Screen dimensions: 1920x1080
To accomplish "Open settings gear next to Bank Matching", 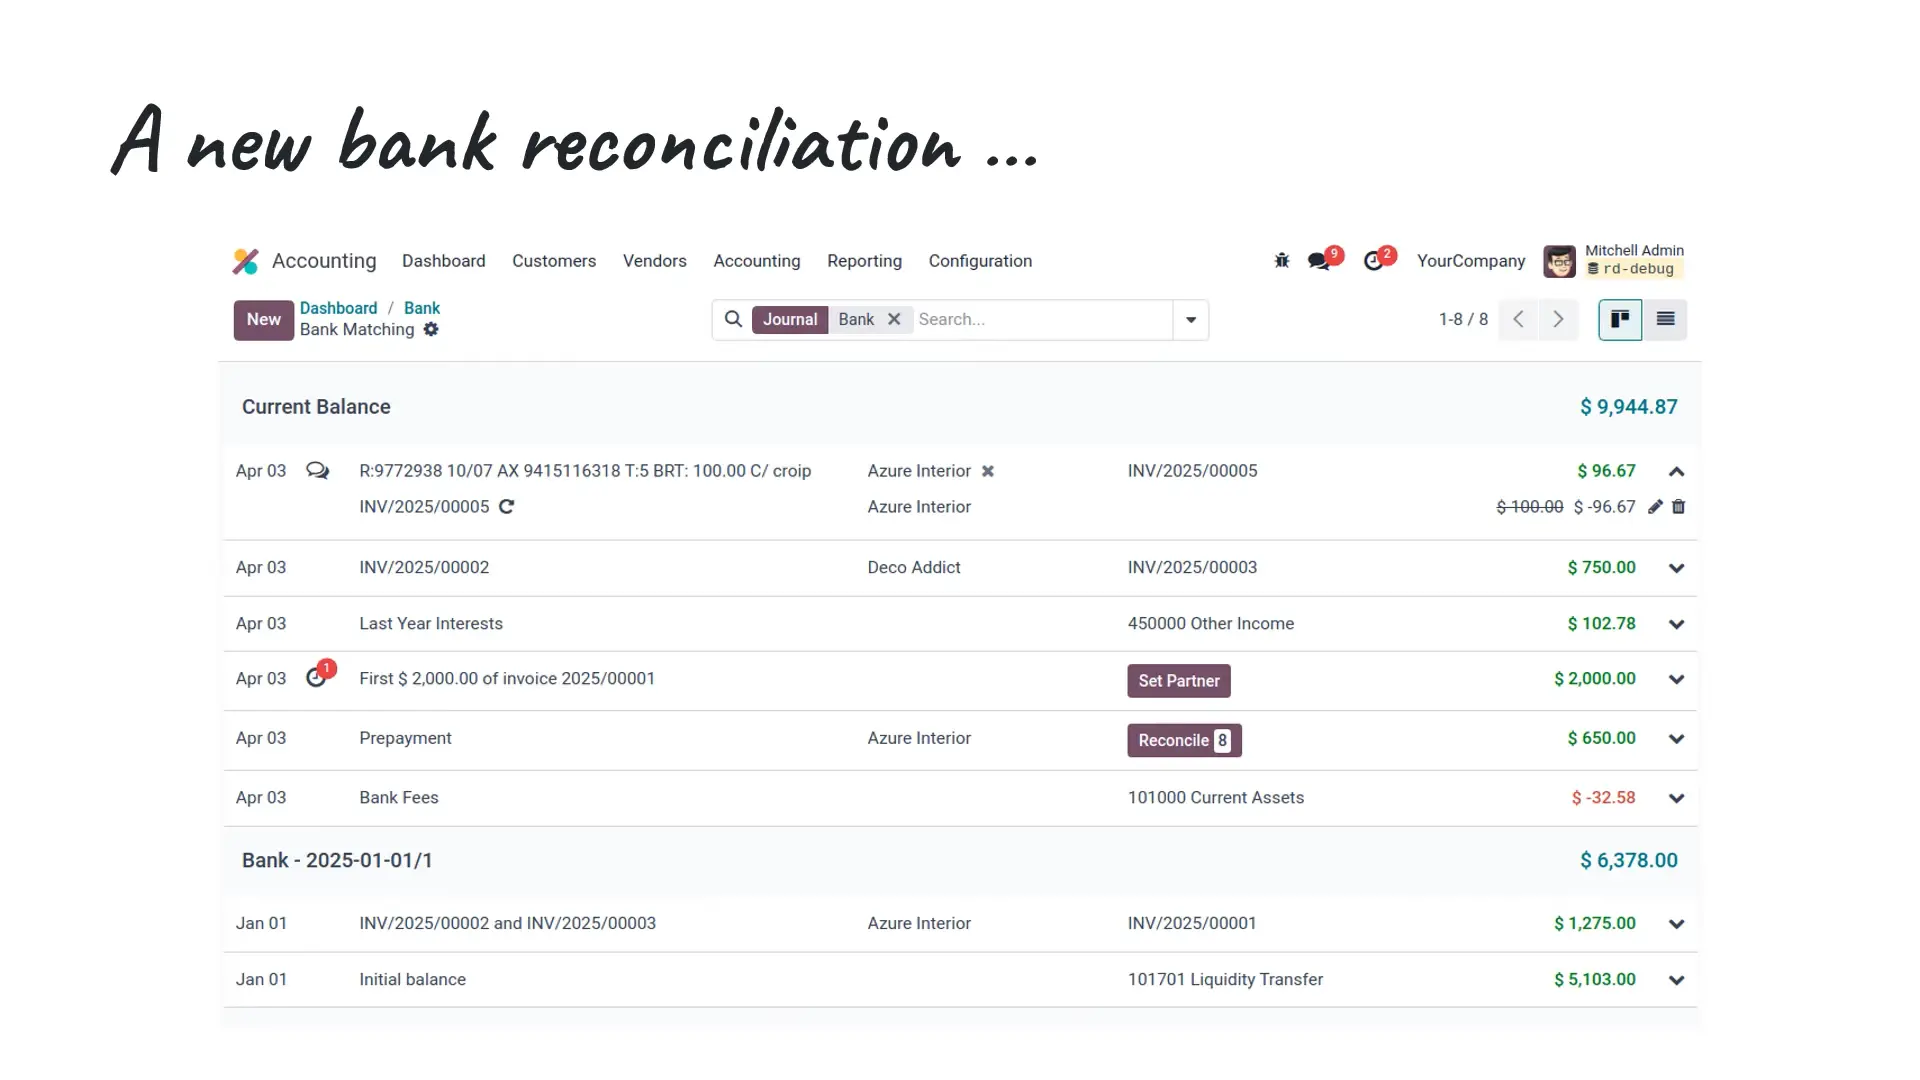I will pos(431,330).
